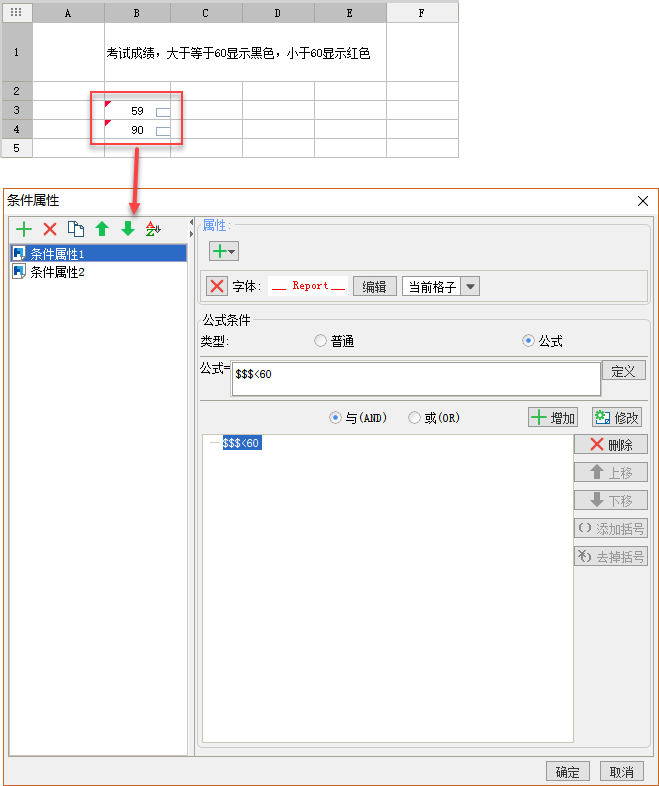Click the 修改 button

coord(617,418)
